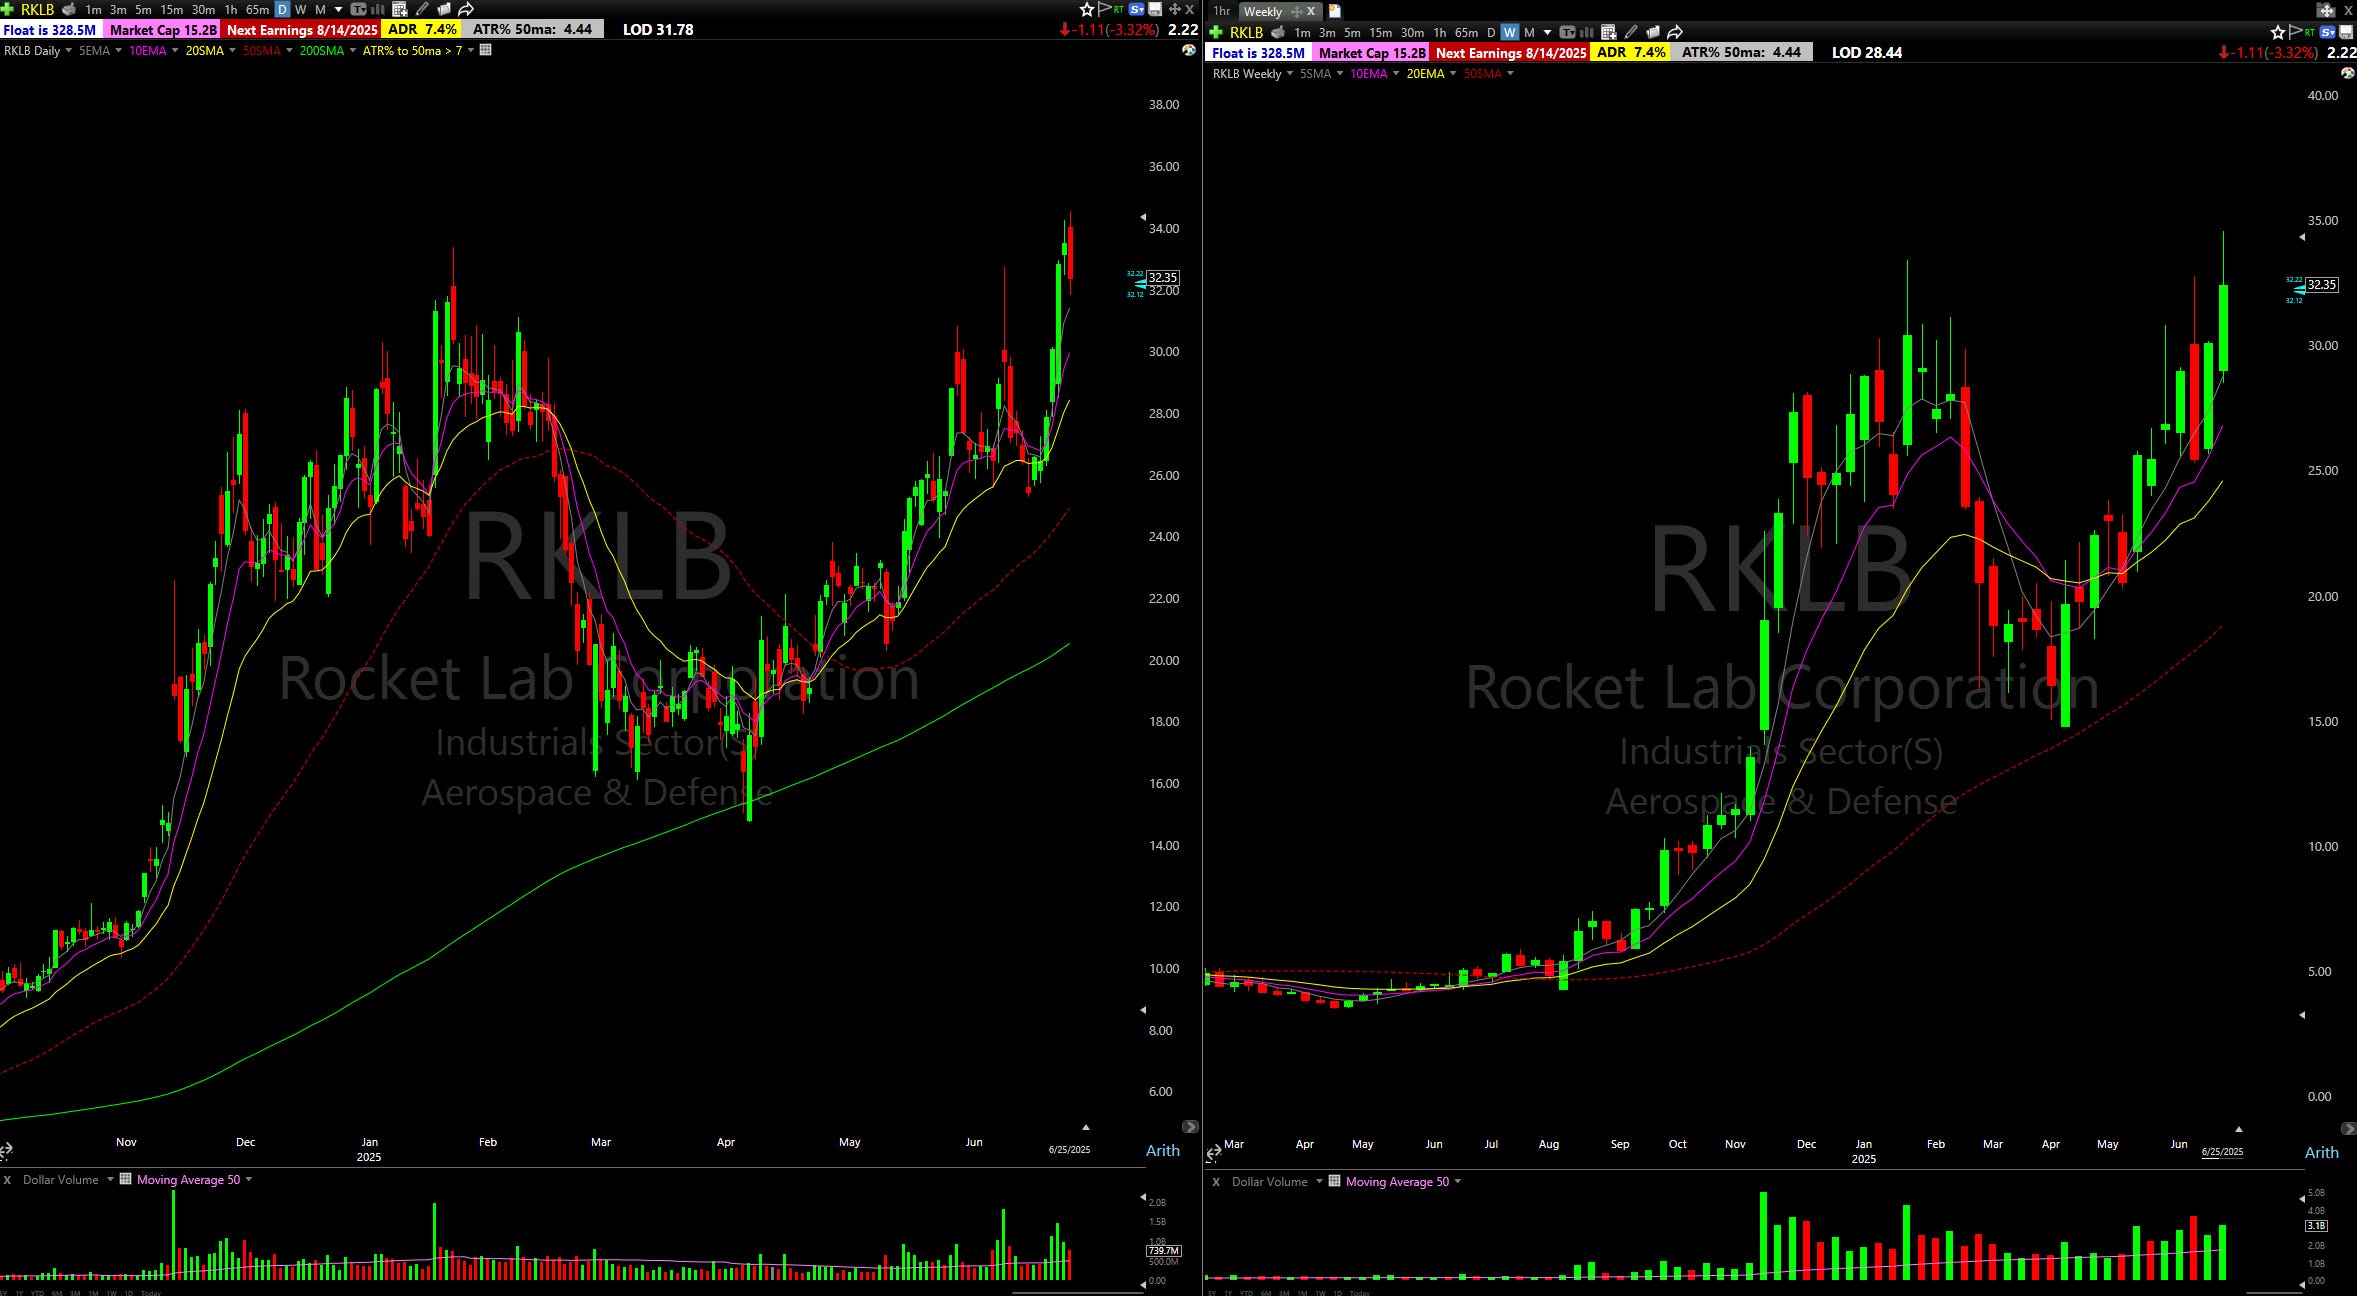Click the add-indicator calendar grid icon, weekly chart
The image size is (2357, 1296).
pos(1608,32)
